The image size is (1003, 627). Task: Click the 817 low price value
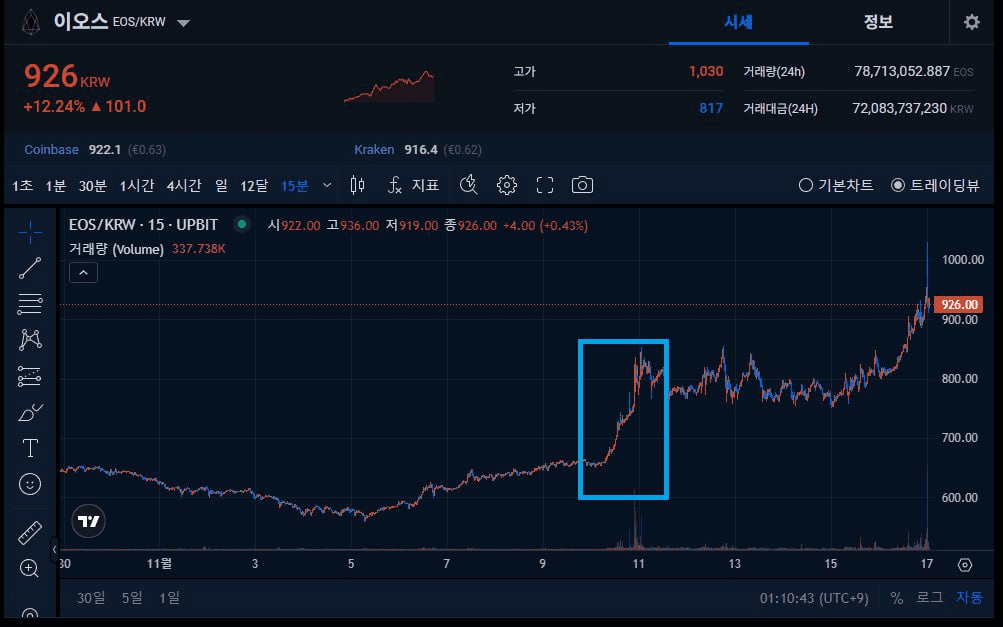coord(711,108)
